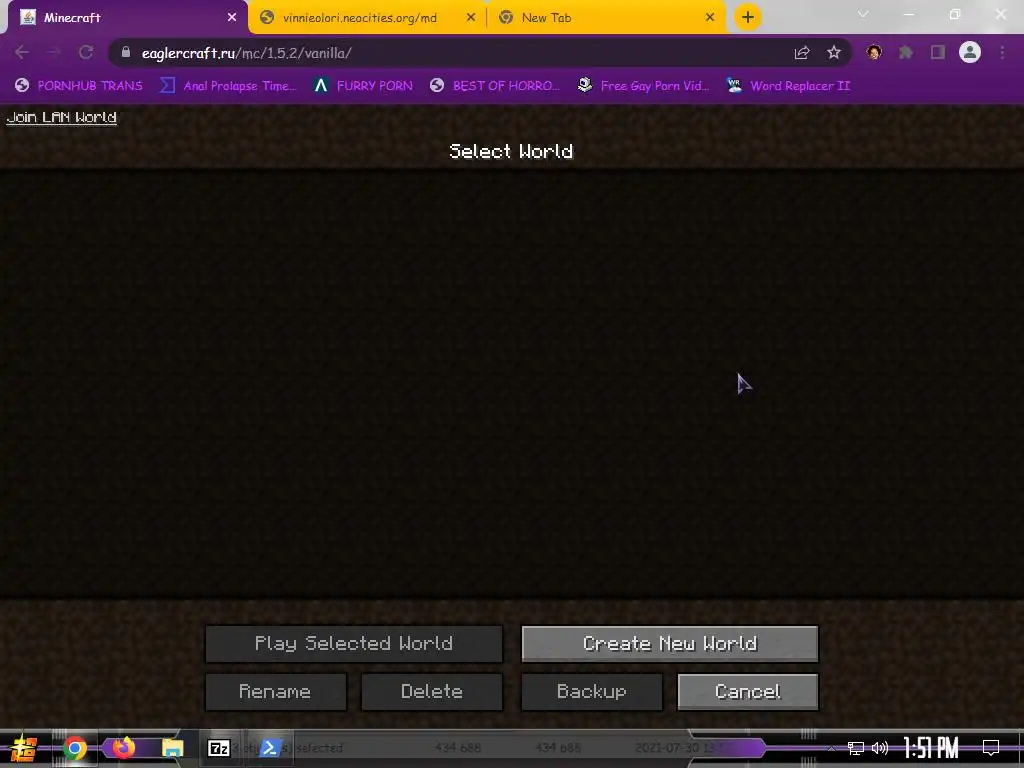Bookmark this page with the star icon
The width and height of the screenshot is (1024, 768).
pos(833,53)
